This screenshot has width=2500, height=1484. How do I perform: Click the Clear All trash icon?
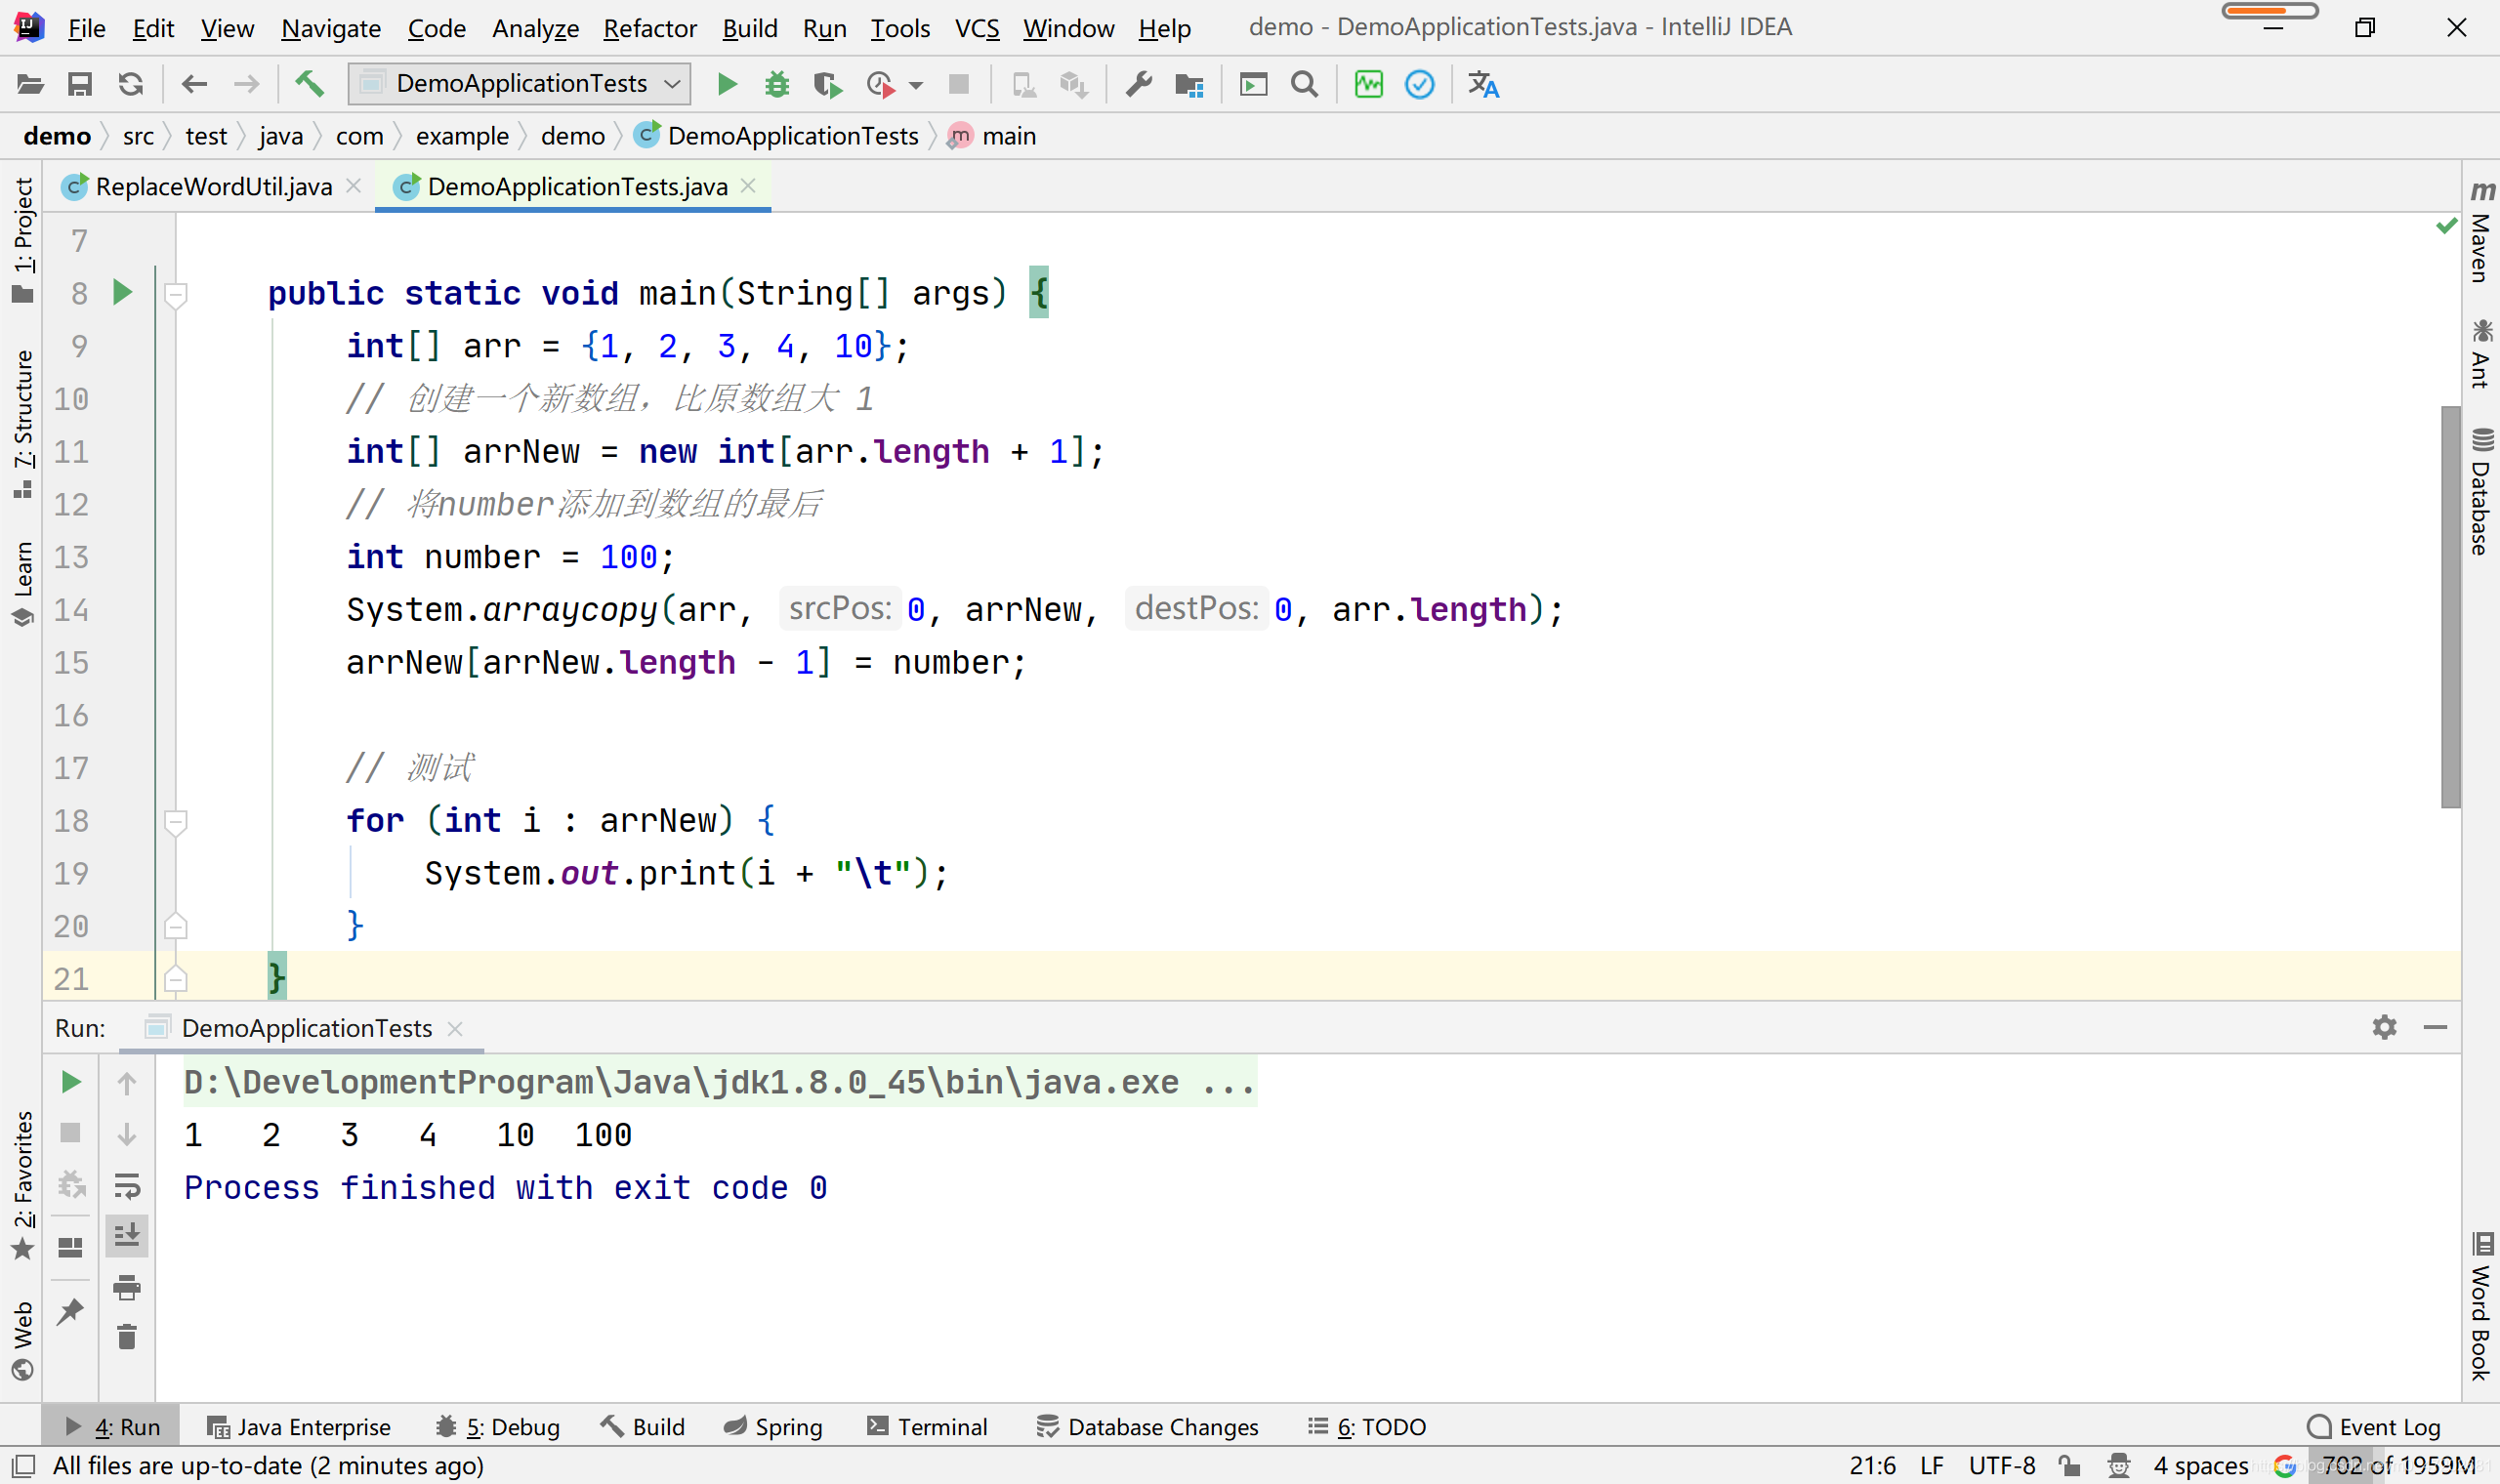click(x=127, y=1337)
